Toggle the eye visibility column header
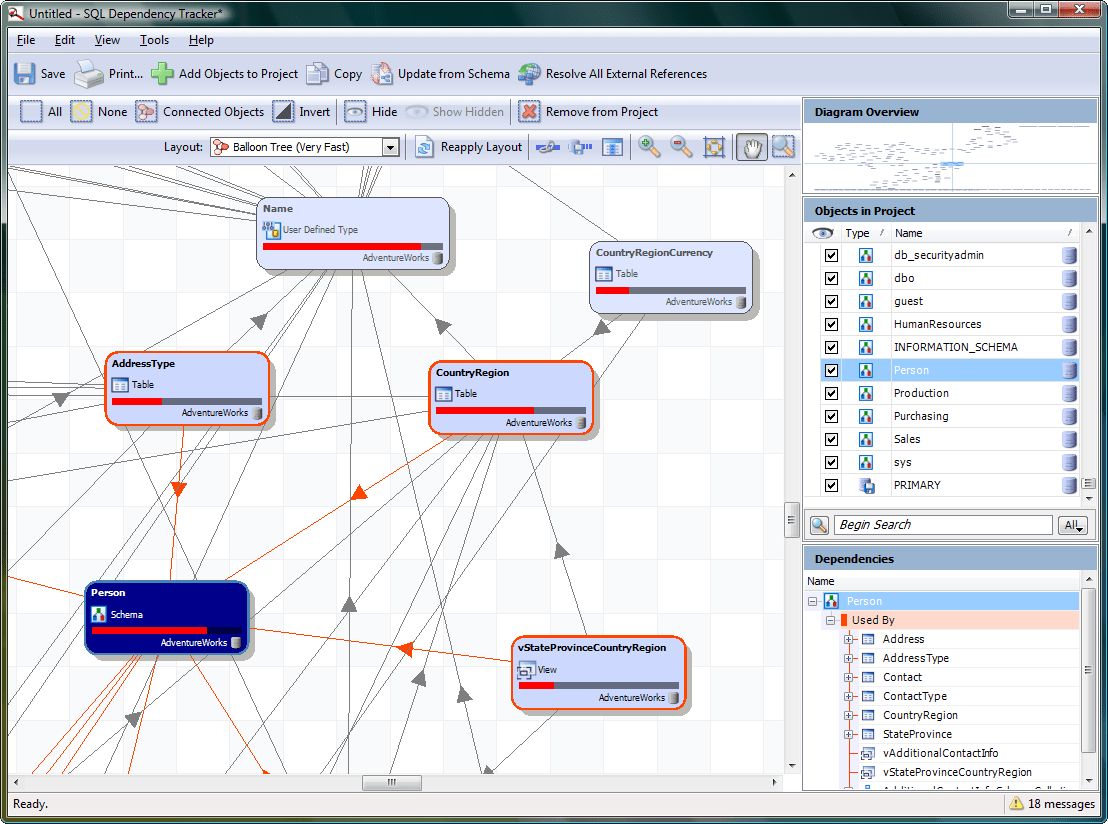Image resolution: width=1108 pixels, height=824 pixels. (821, 232)
